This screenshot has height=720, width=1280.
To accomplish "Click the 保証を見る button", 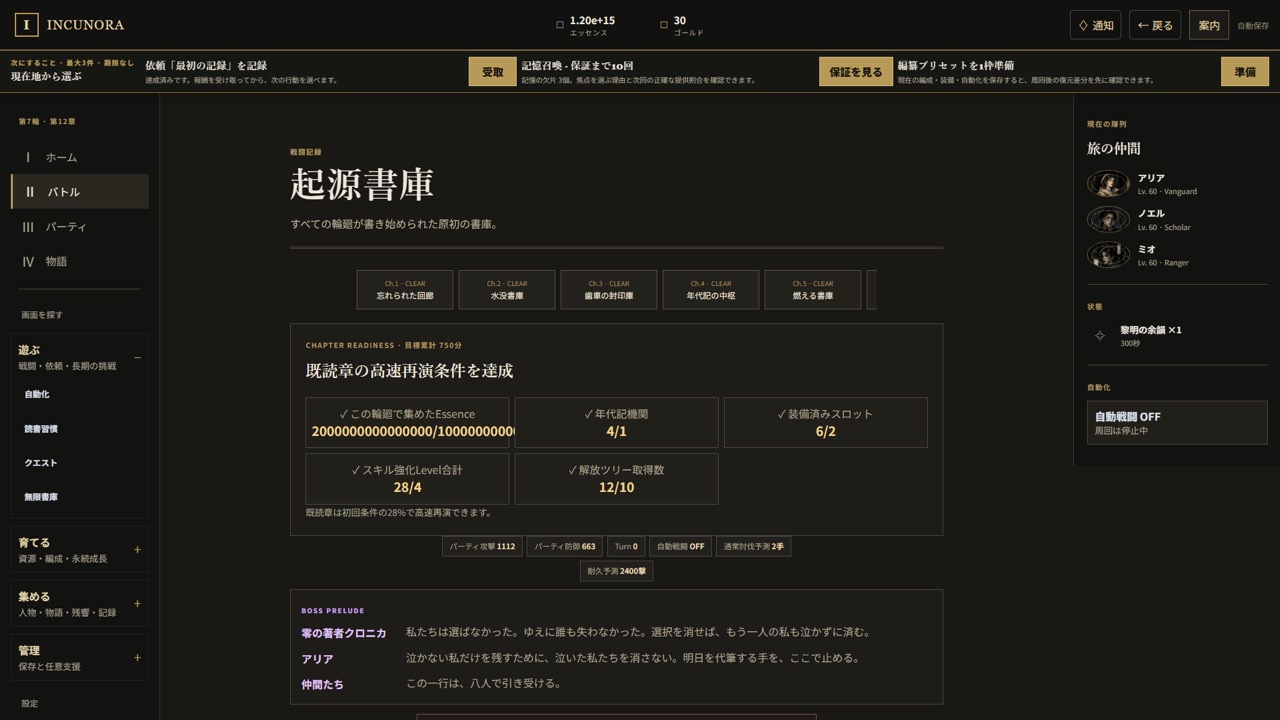I will pos(856,72).
